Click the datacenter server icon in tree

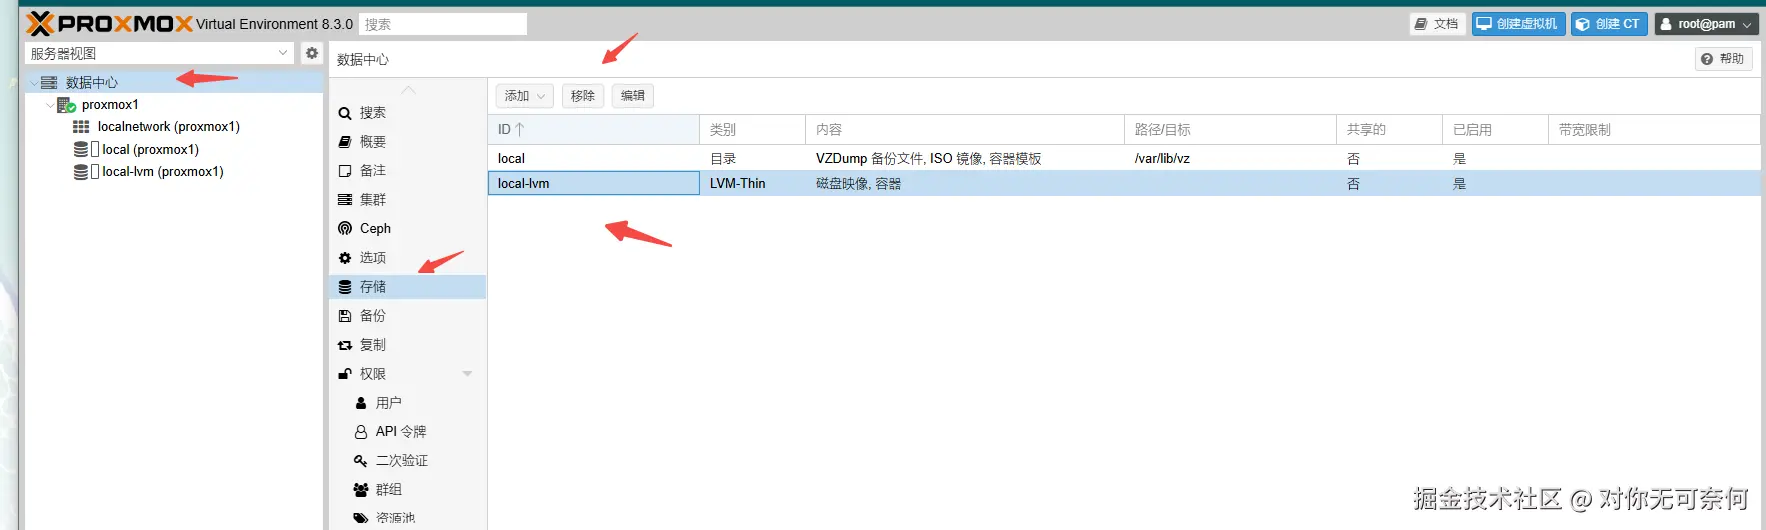(x=49, y=82)
